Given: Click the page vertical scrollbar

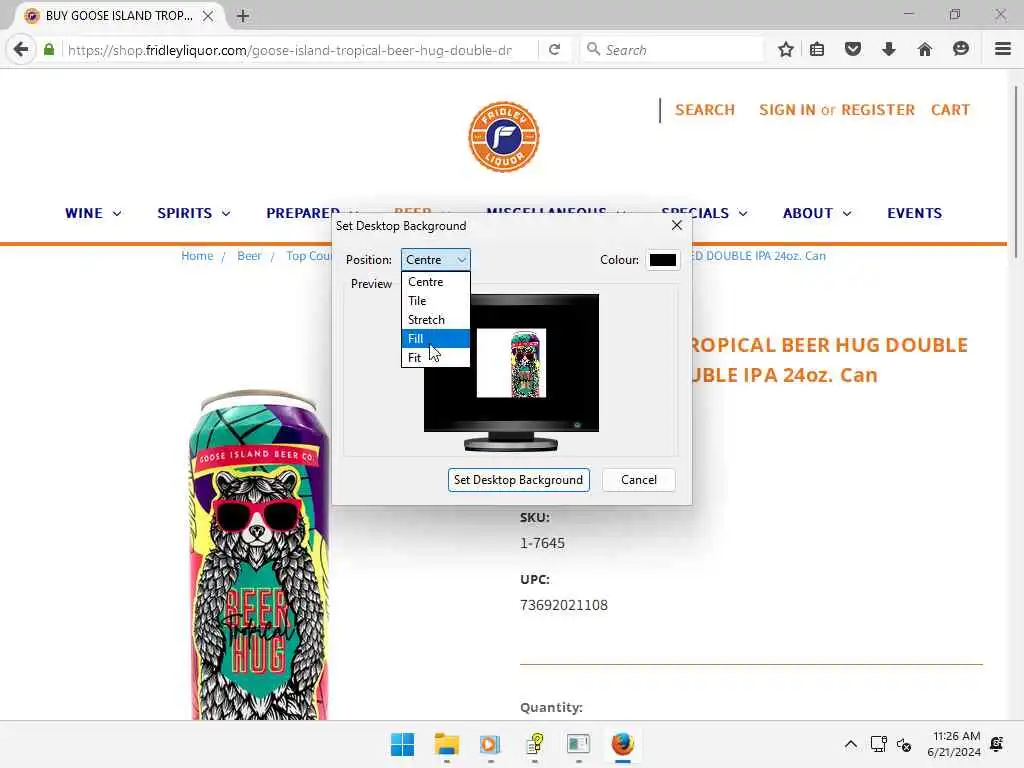Looking at the screenshot, I should (1017, 171).
